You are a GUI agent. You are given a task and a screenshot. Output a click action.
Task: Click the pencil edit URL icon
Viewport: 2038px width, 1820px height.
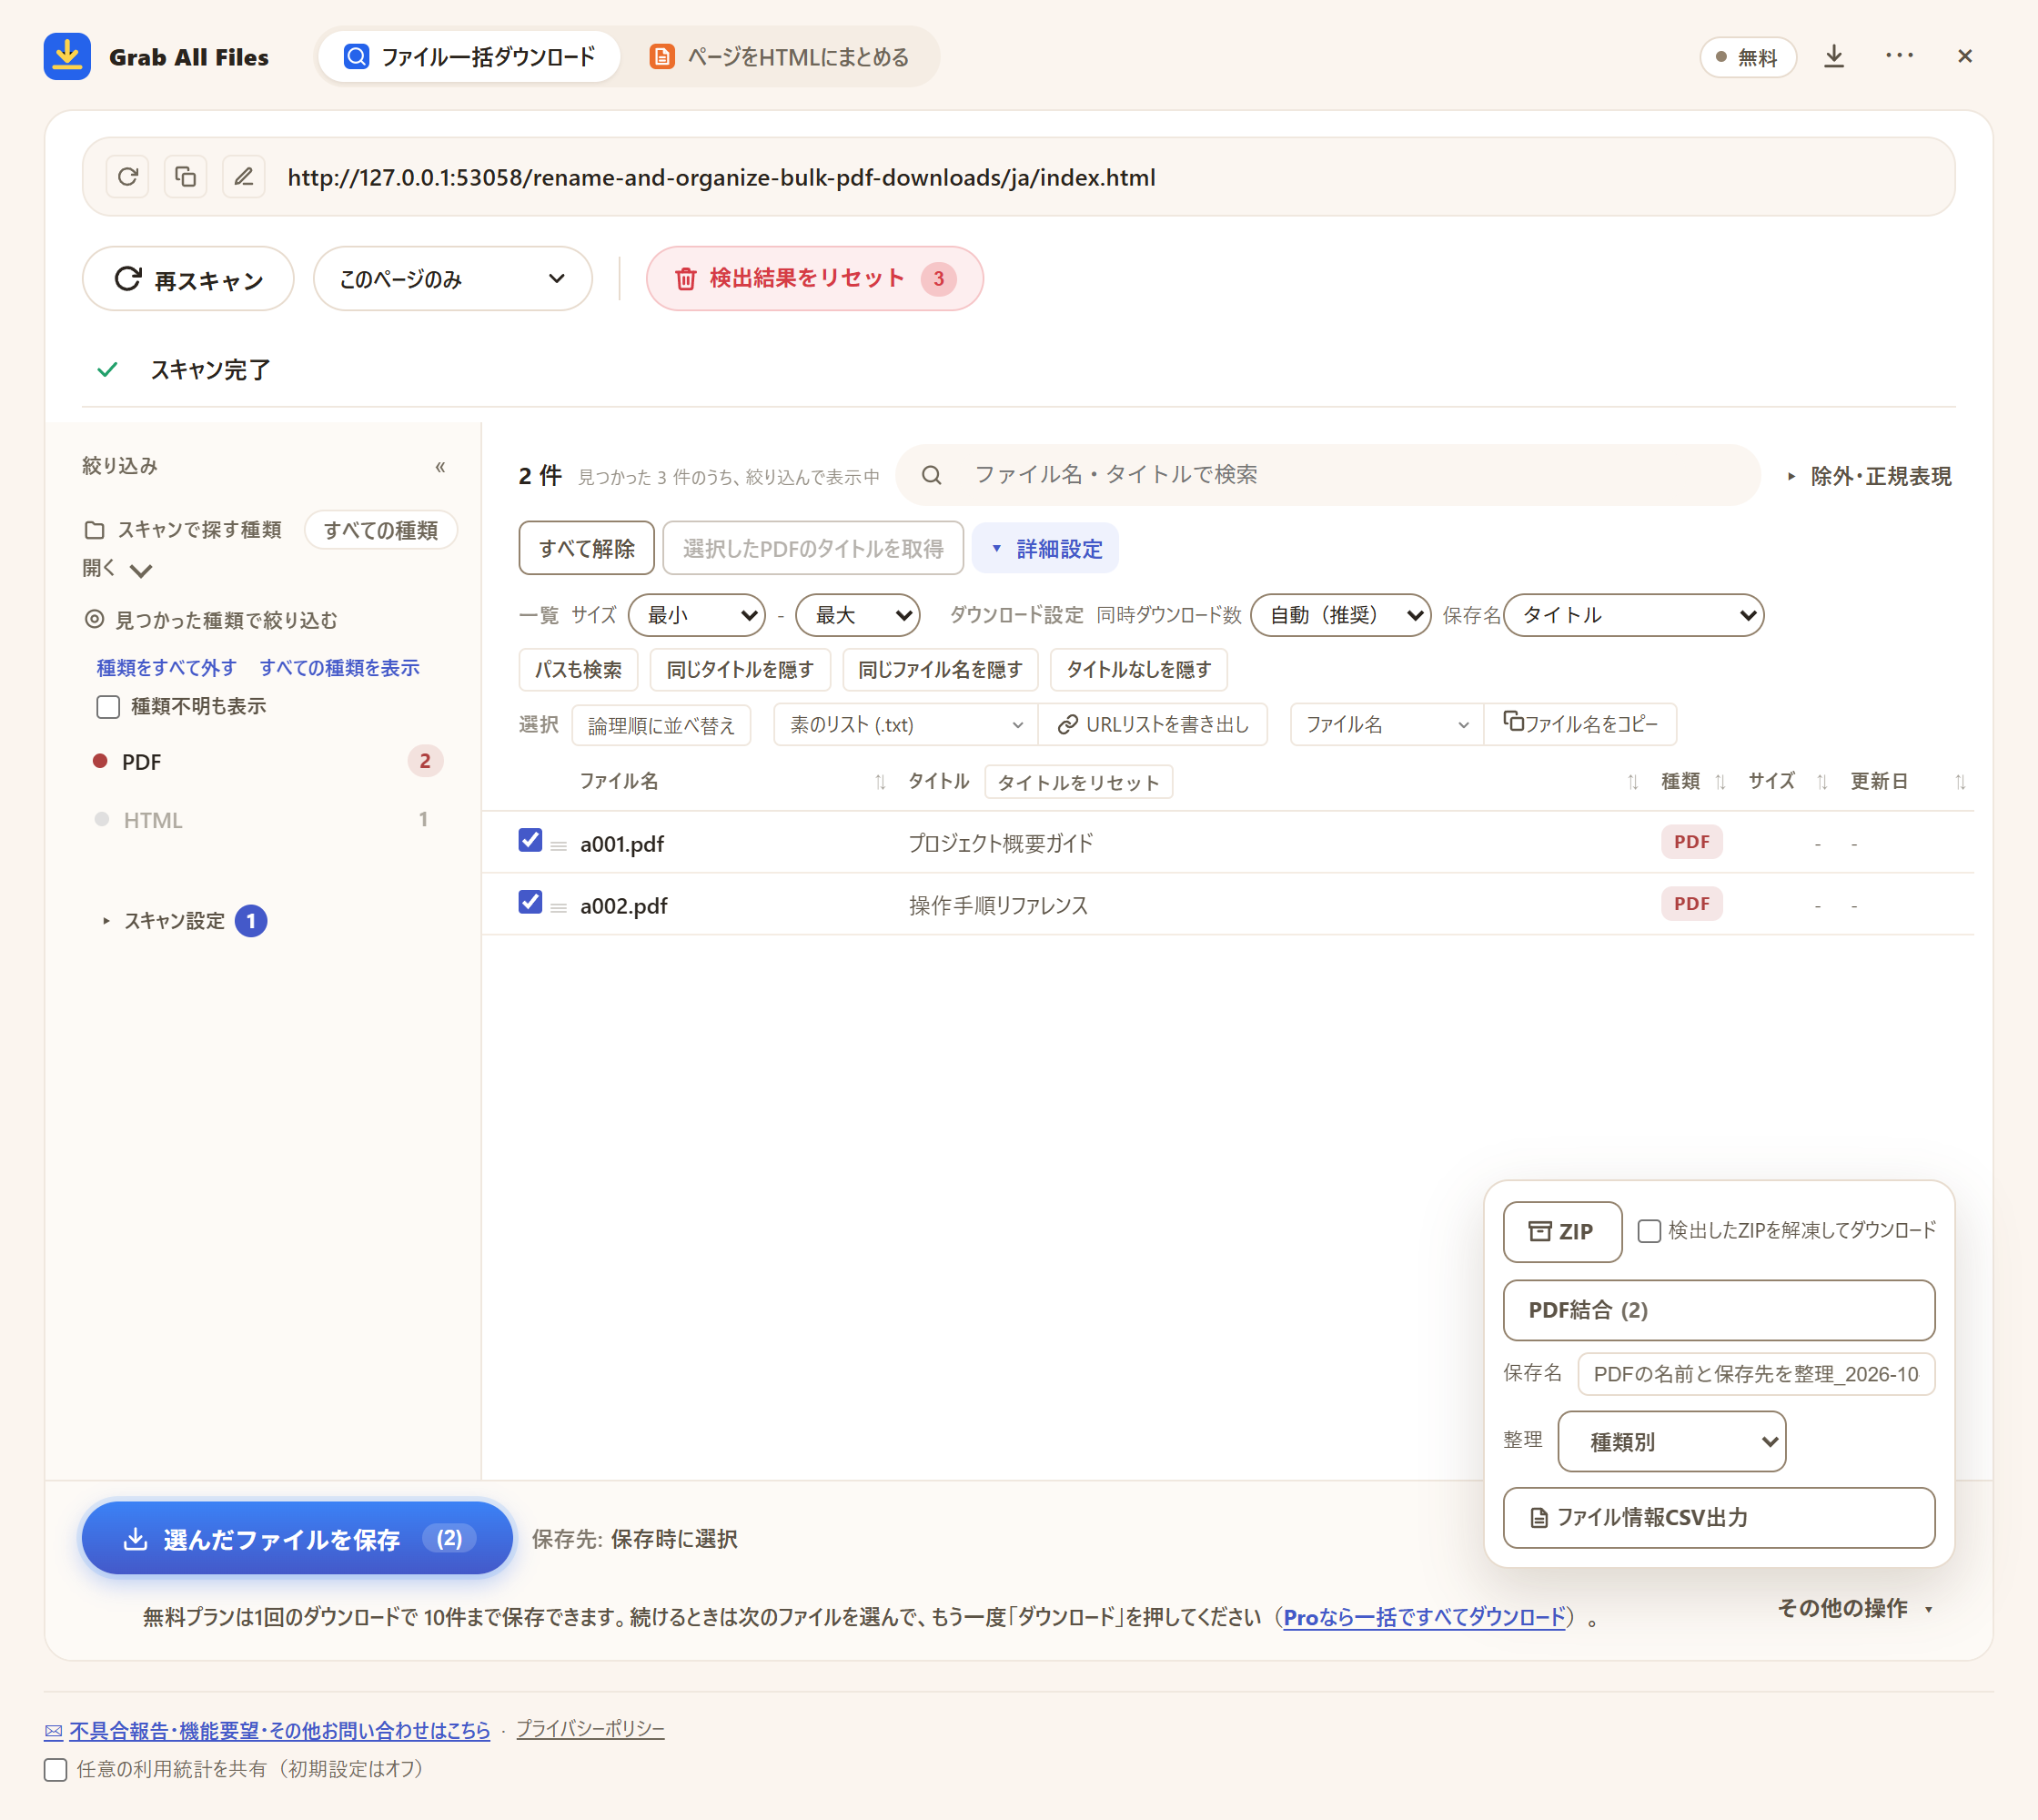click(243, 177)
